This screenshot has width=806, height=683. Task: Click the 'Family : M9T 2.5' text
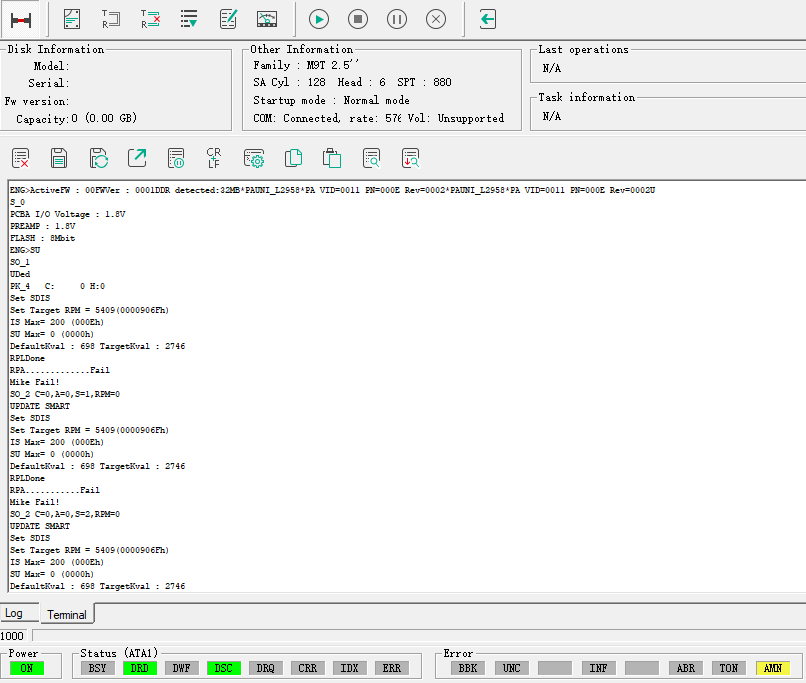(x=306, y=65)
